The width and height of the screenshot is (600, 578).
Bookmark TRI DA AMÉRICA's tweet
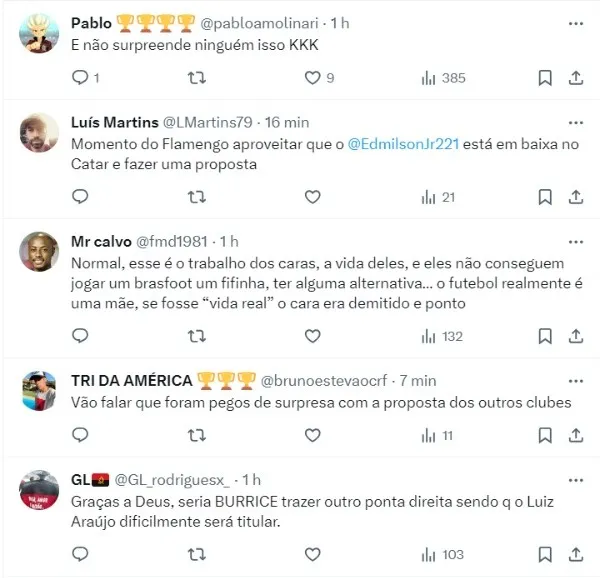(x=545, y=435)
